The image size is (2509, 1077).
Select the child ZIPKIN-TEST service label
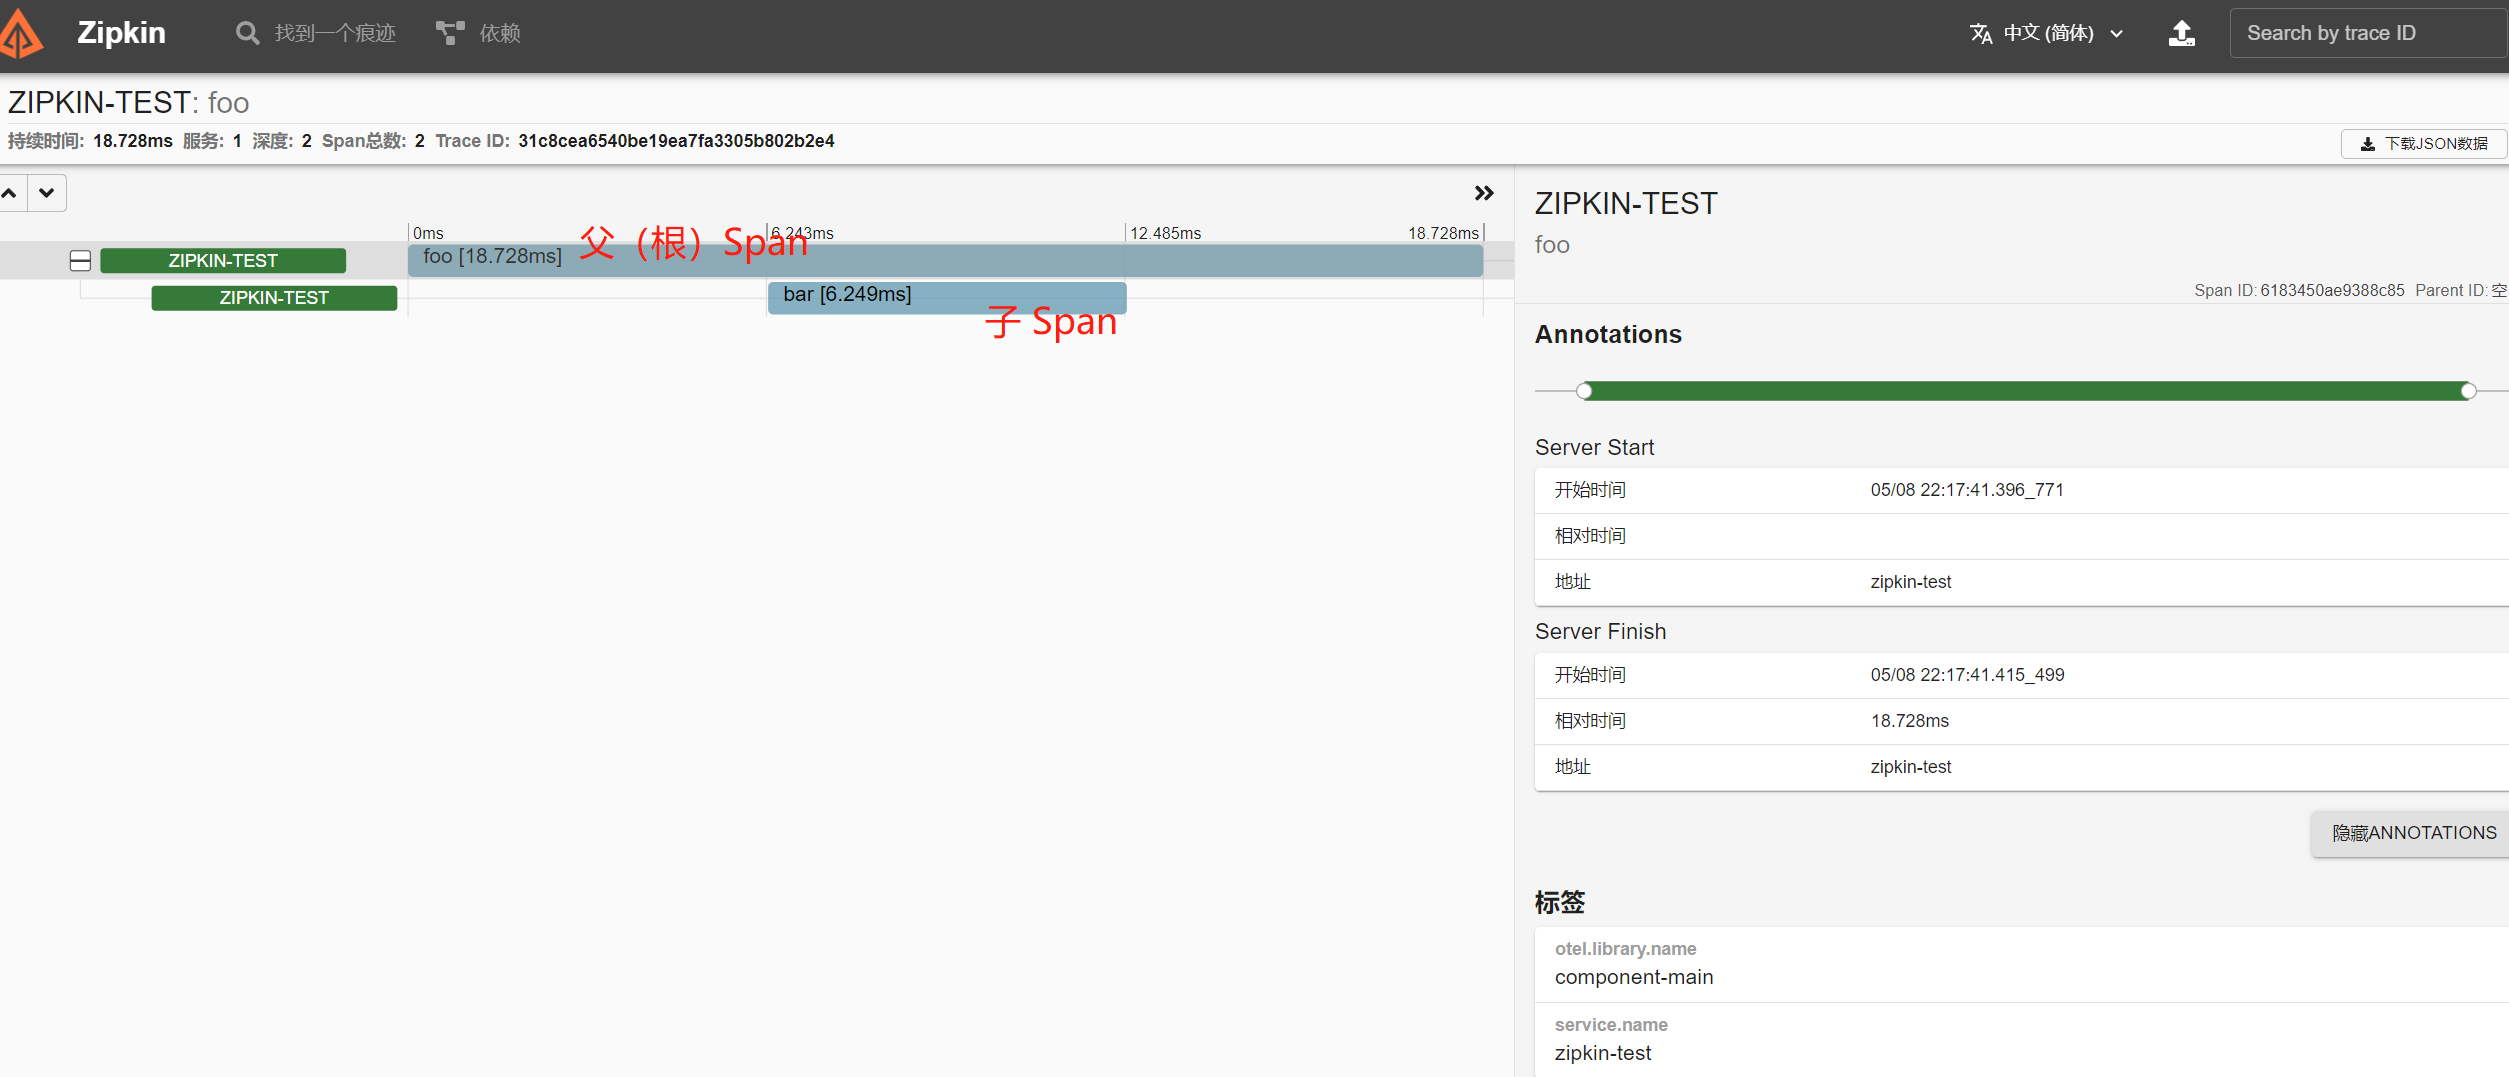[x=274, y=298]
